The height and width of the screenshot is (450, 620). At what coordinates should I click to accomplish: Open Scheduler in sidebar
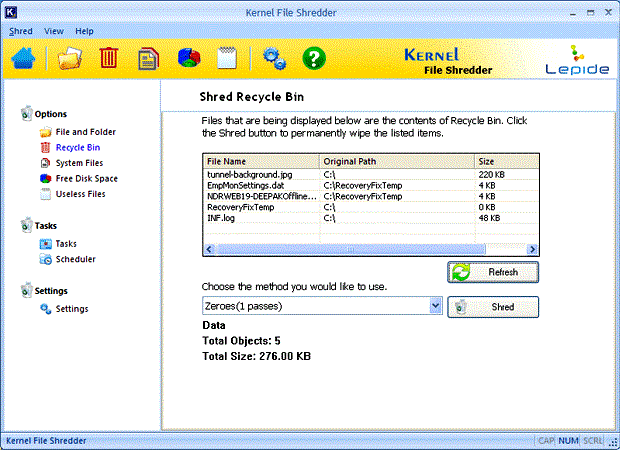tap(76, 259)
